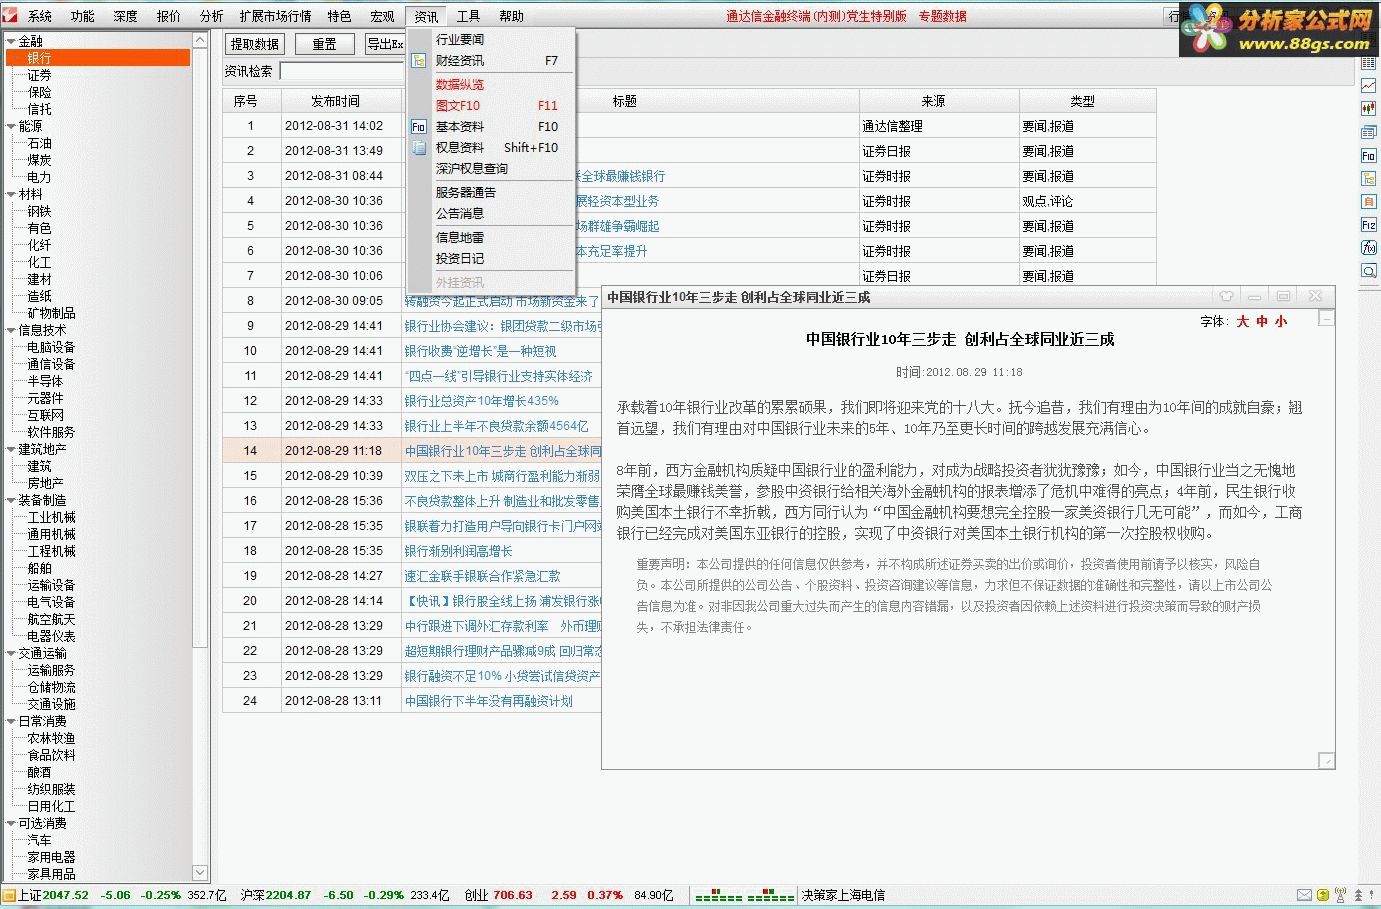Select 房地产 in the sector tree
The height and width of the screenshot is (909, 1381).
(x=46, y=483)
